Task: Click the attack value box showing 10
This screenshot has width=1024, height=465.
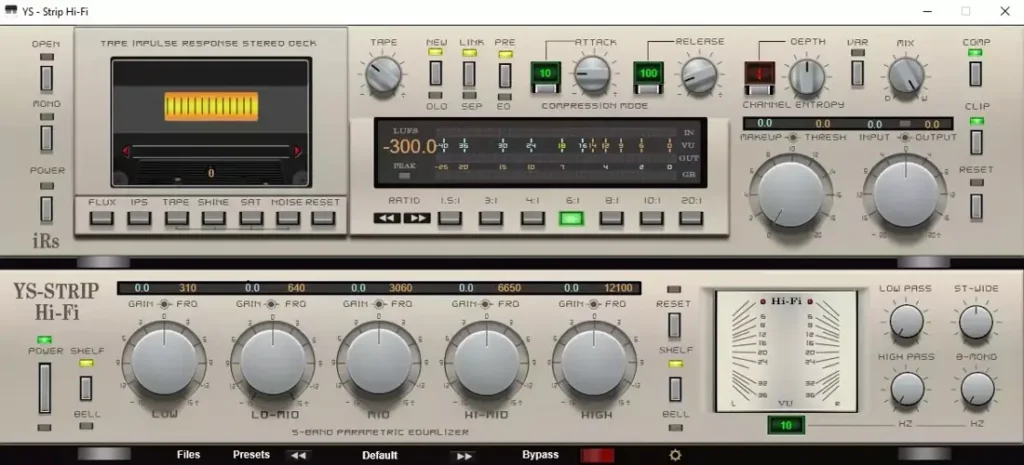Action: point(546,74)
